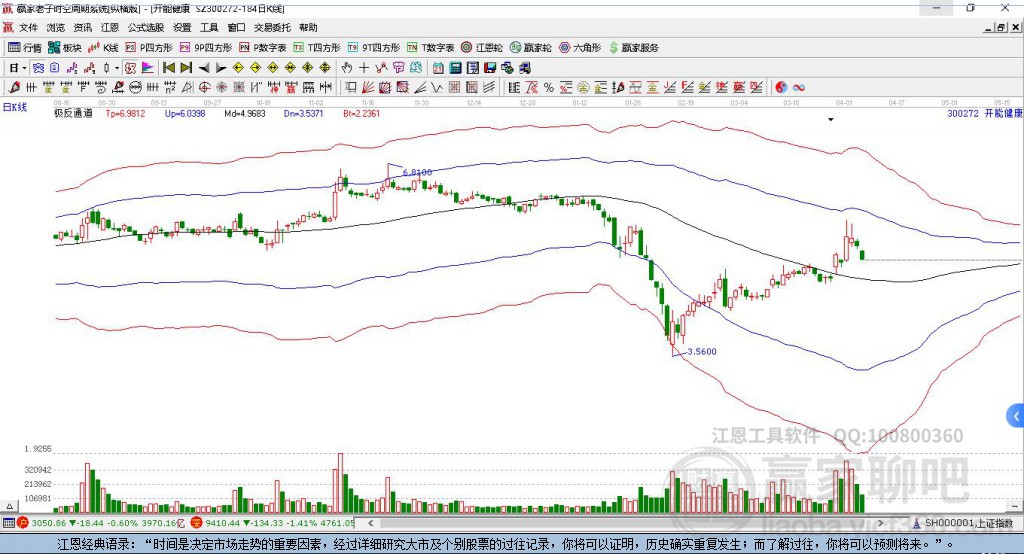Image resolution: width=1024 pixels, height=554 pixels.
Task: Open the 浏览 menu
Action: click(56, 27)
